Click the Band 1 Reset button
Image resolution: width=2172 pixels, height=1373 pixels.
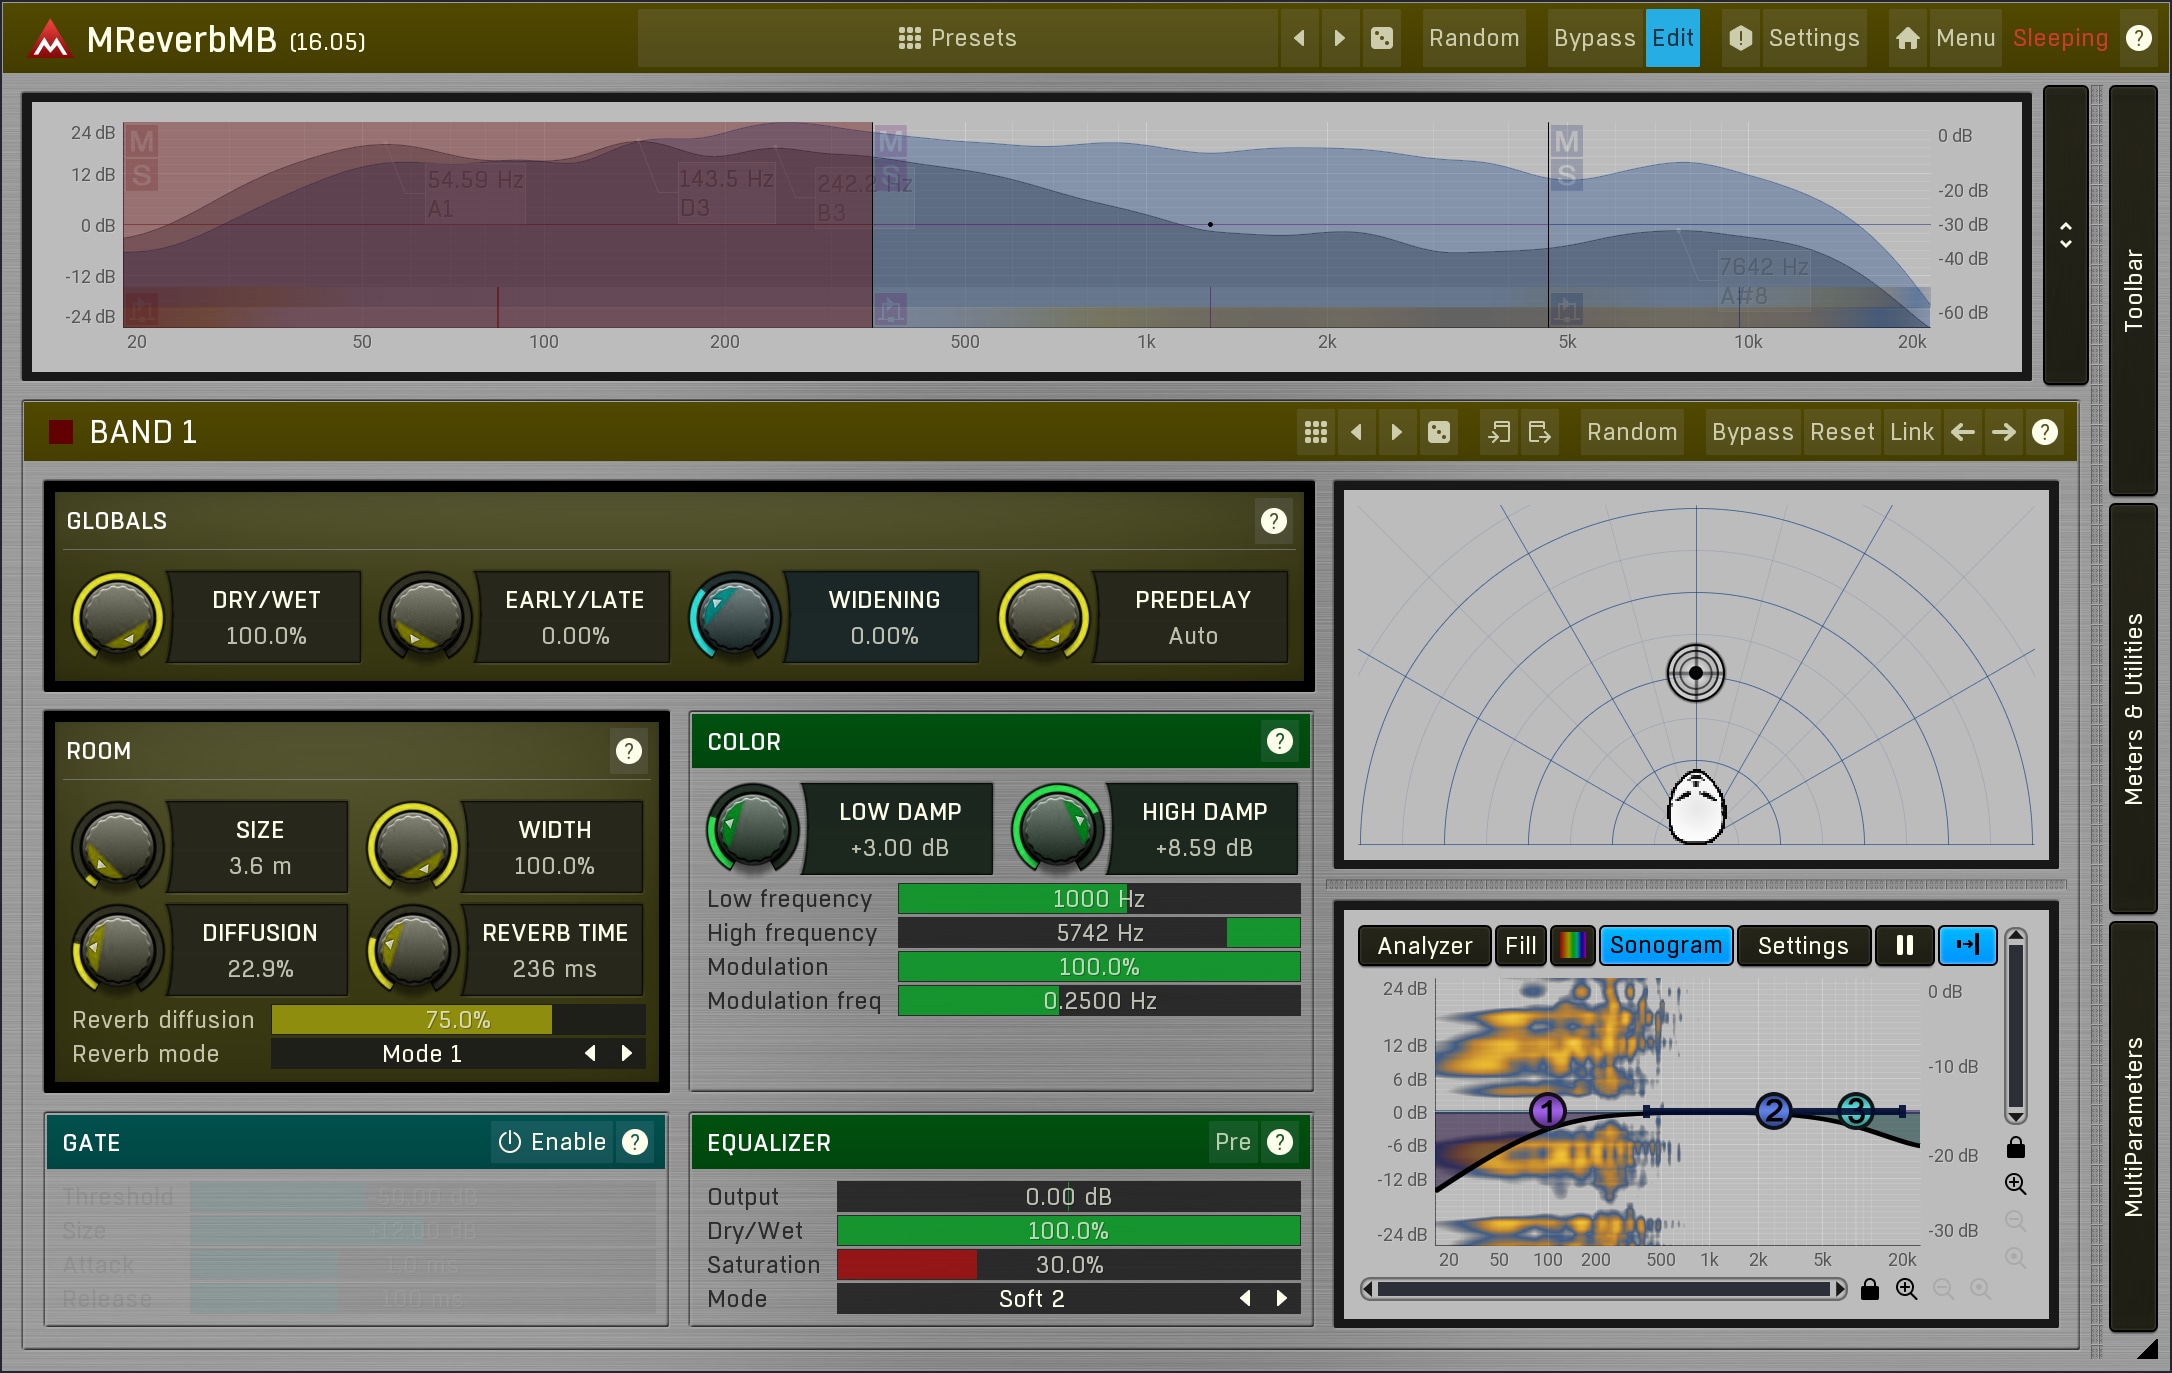click(x=1842, y=432)
